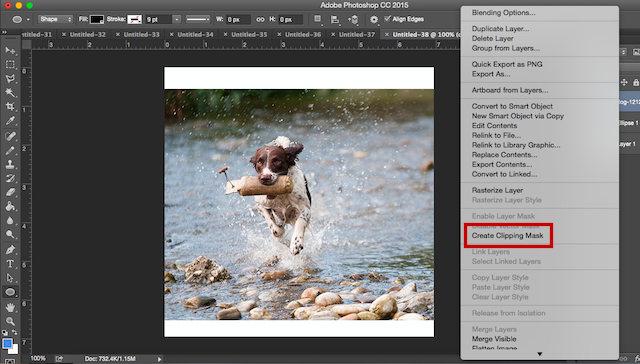This screenshot has width=640, height=364.
Task: Select the Ellipse shape tool
Action: coord(10,292)
